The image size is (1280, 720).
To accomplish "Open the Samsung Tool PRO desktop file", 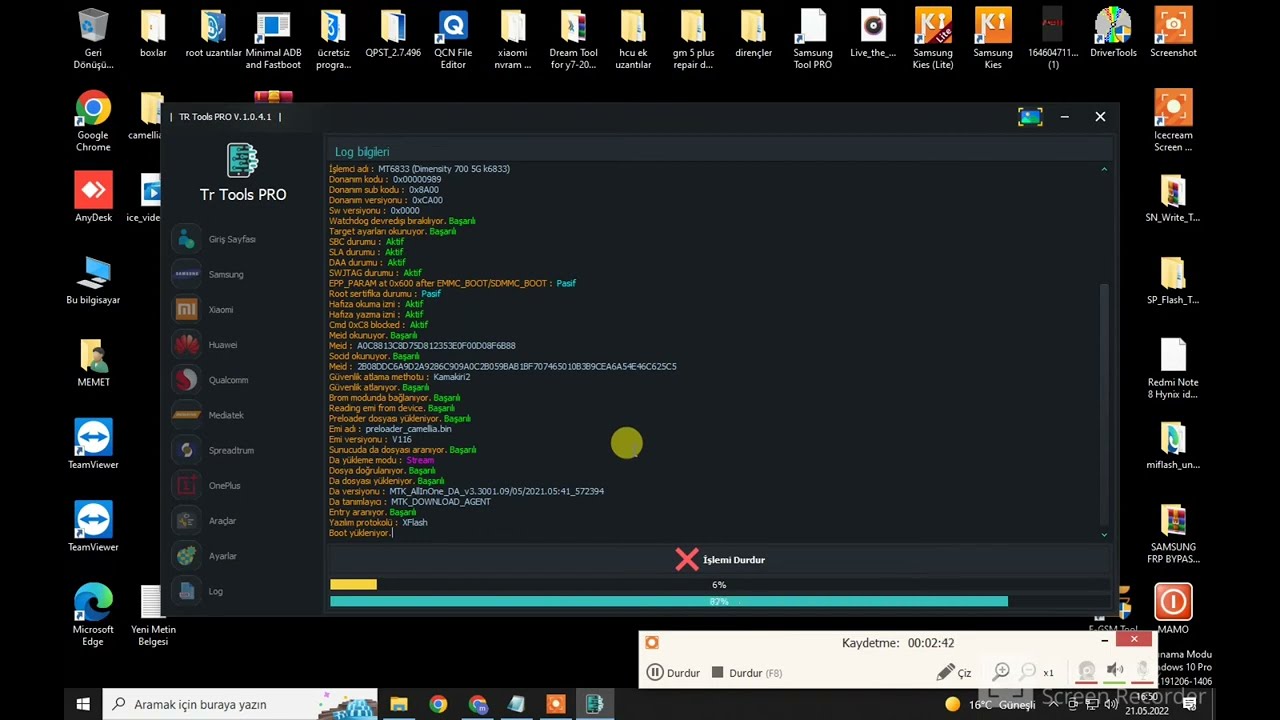I will (x=813, y=40).
